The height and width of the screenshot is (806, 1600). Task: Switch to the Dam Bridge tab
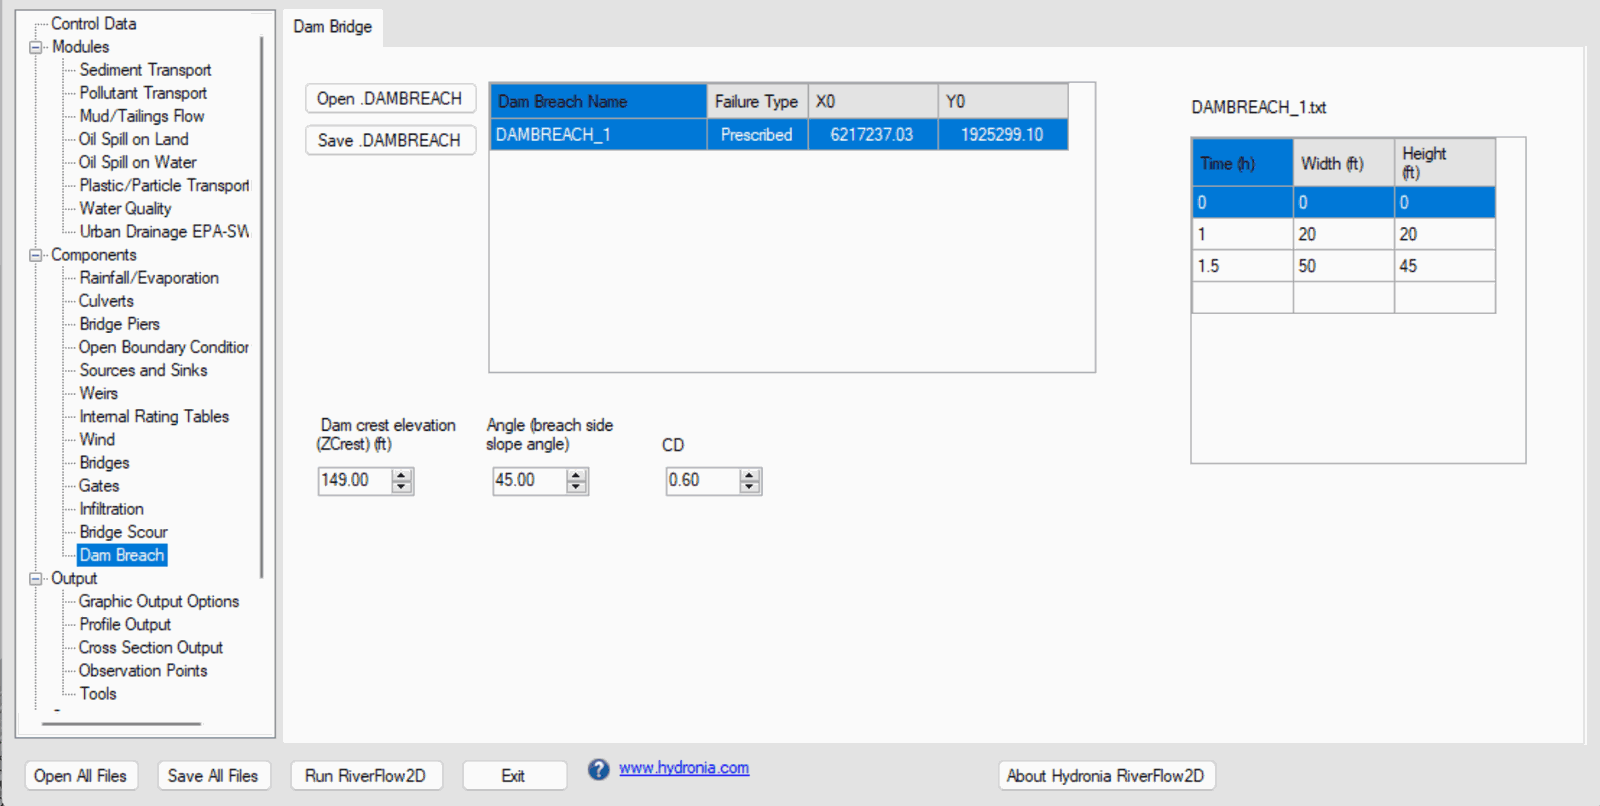[332, 27]
